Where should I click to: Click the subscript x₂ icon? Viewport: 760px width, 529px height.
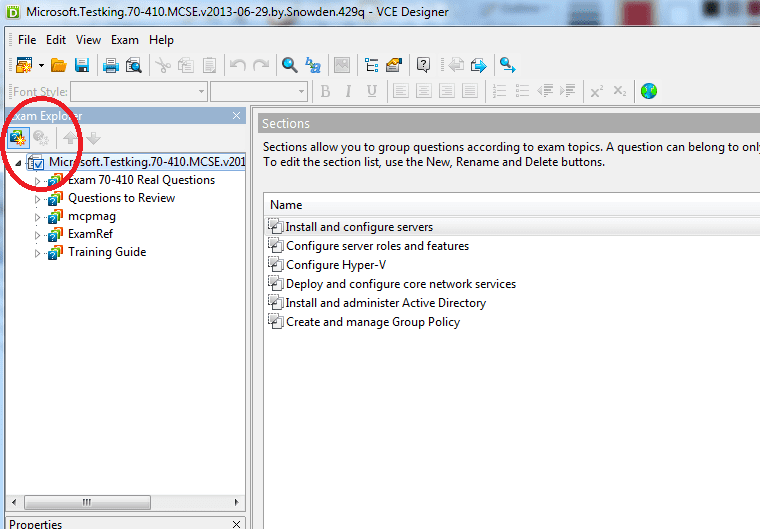click(x=619, y=91)
